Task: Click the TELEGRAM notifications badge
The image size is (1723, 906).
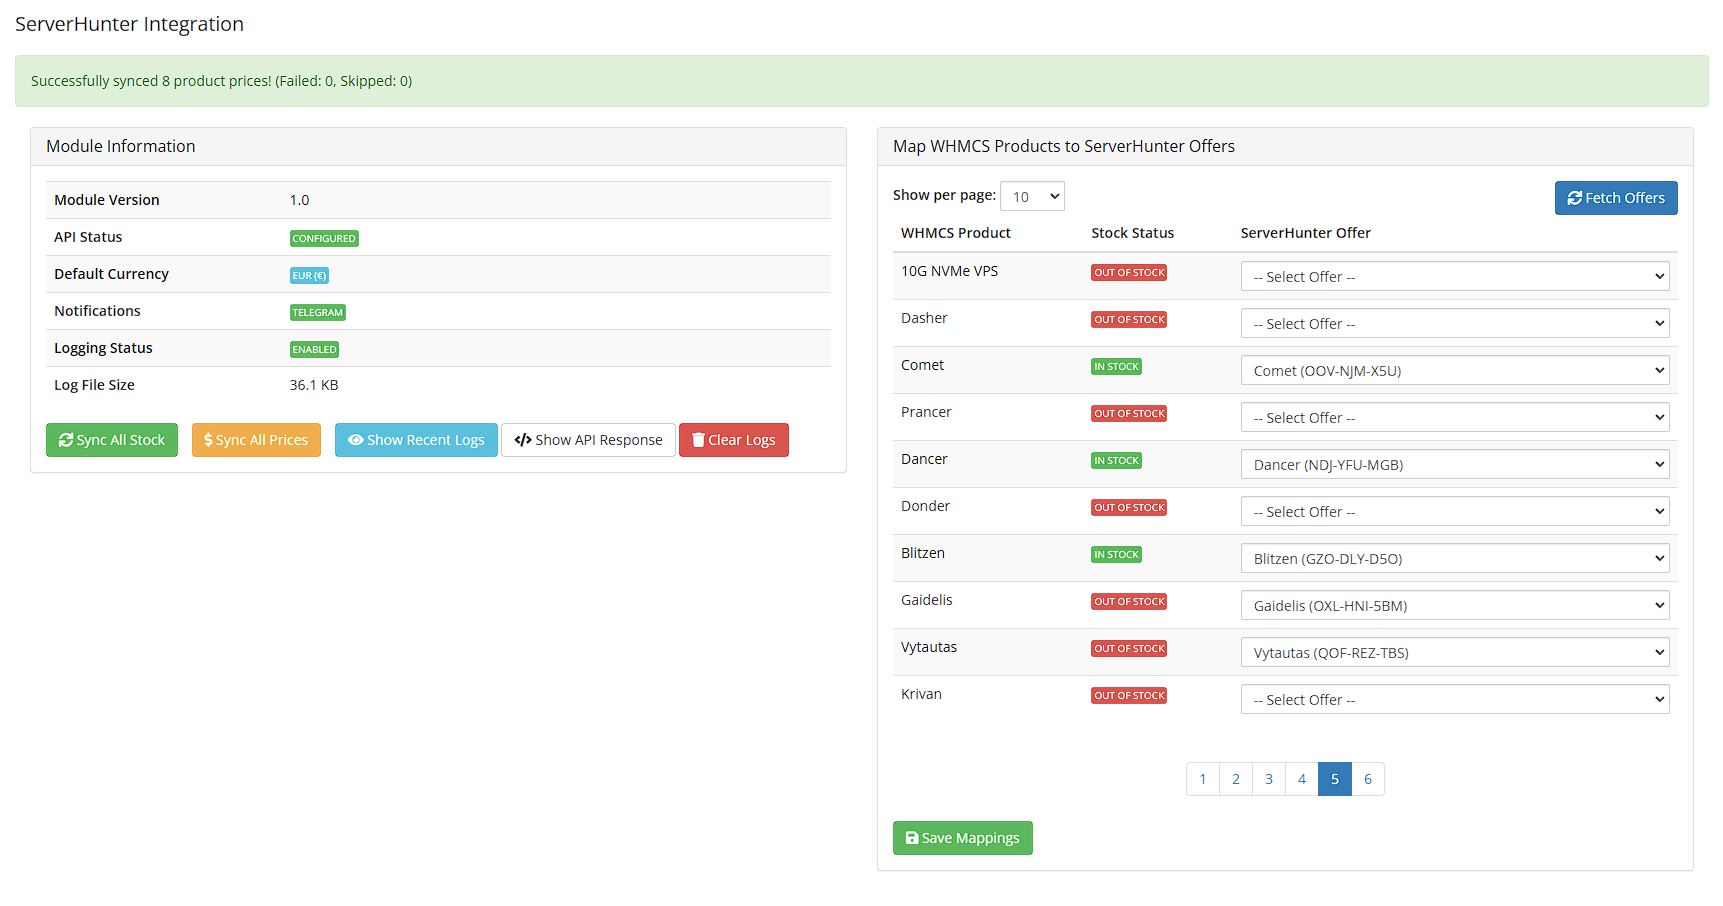Action: pyautogui.click(x=318, y=312)
